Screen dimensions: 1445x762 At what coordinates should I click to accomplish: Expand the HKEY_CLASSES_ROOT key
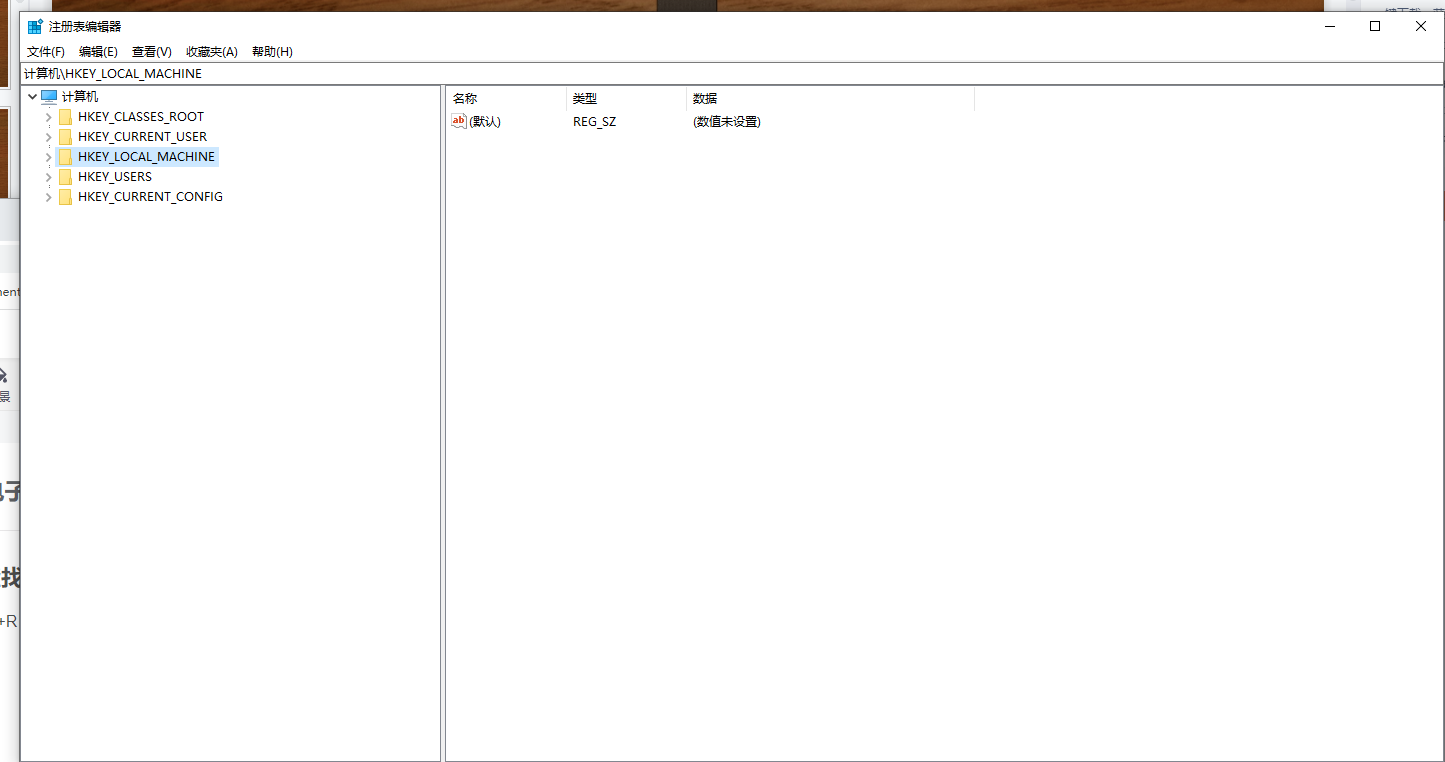click(48, 117)
